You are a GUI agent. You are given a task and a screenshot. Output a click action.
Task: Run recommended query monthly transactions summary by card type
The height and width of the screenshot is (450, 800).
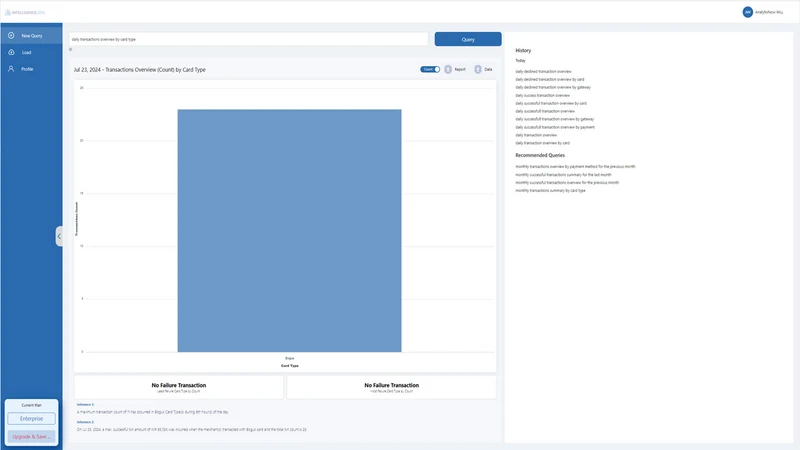pyautogui.click(x=551, y=190)
